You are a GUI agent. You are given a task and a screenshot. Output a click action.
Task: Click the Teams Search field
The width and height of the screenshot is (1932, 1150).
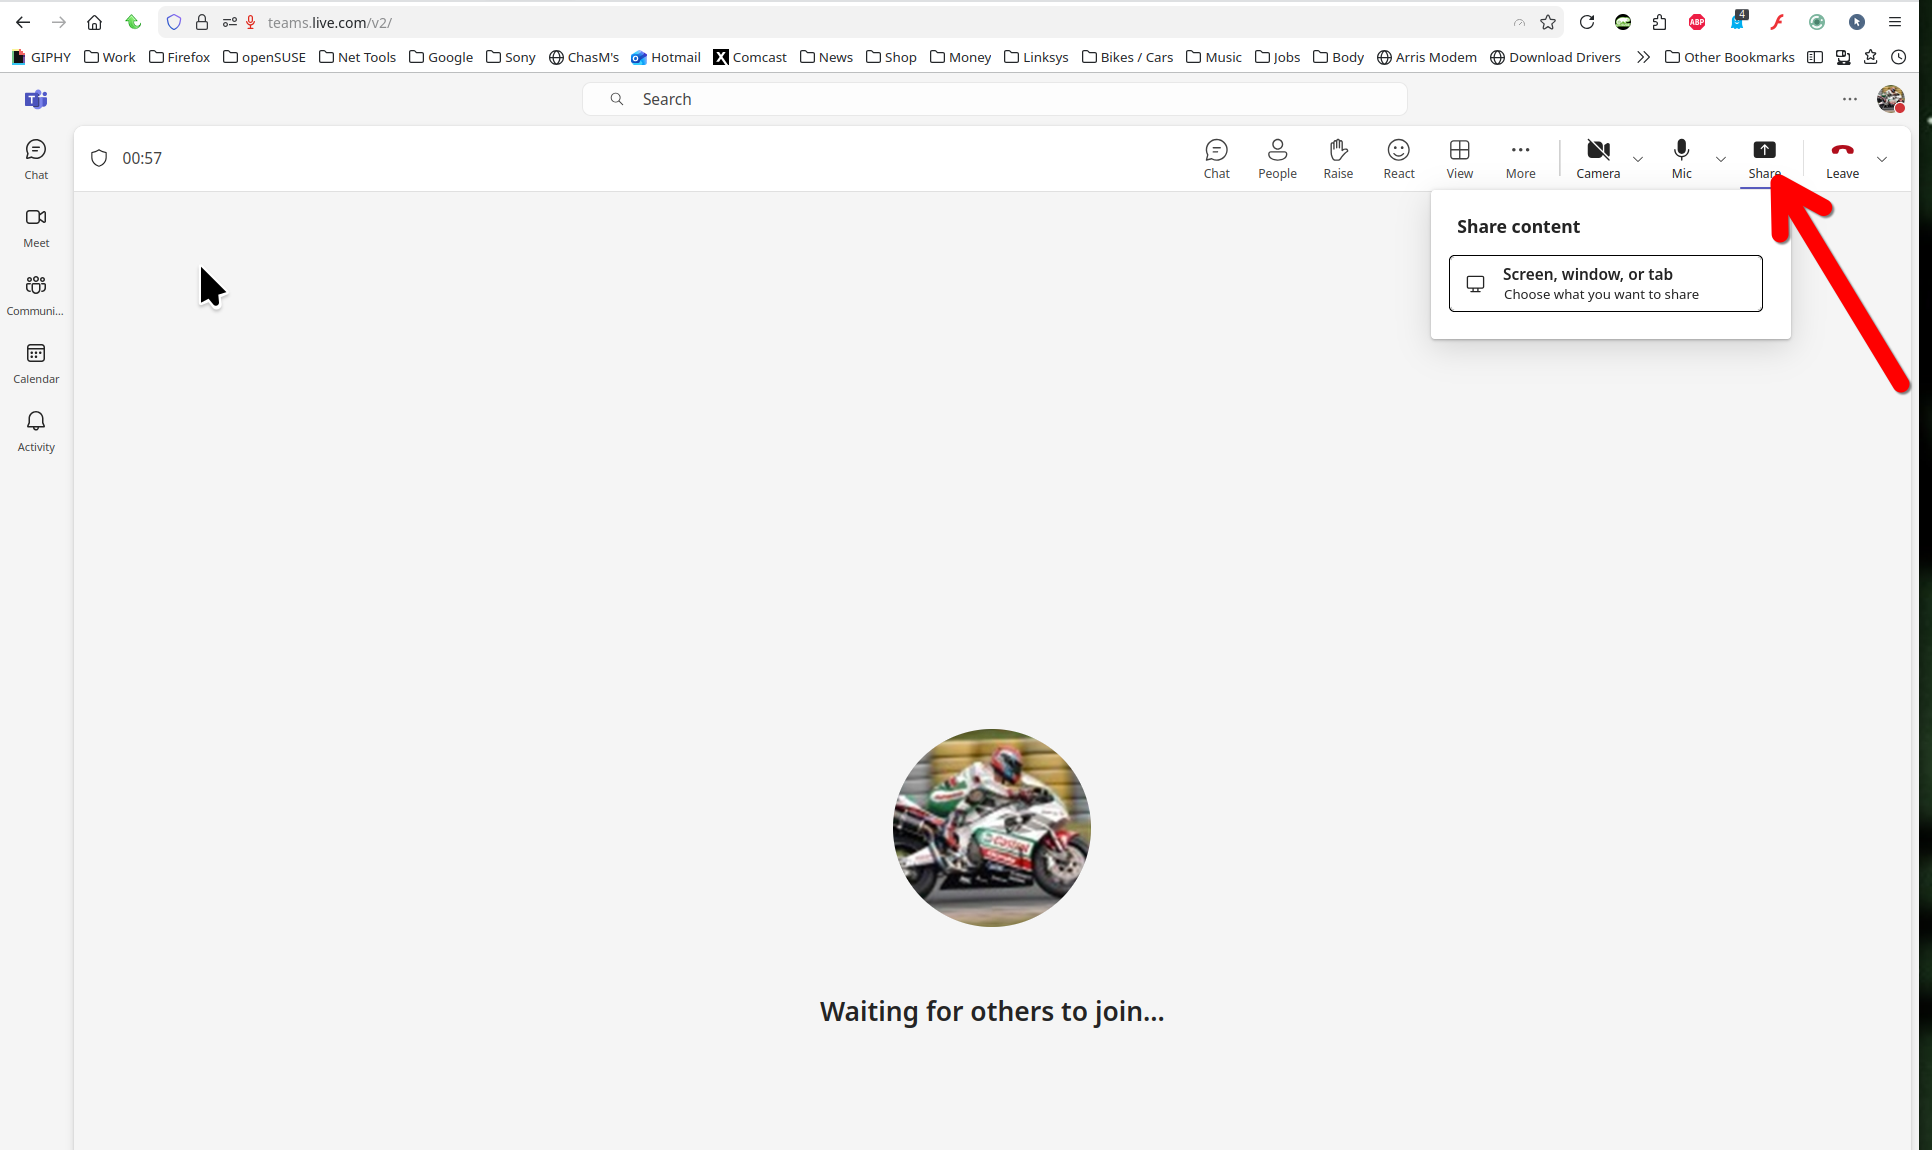point(994,99)
